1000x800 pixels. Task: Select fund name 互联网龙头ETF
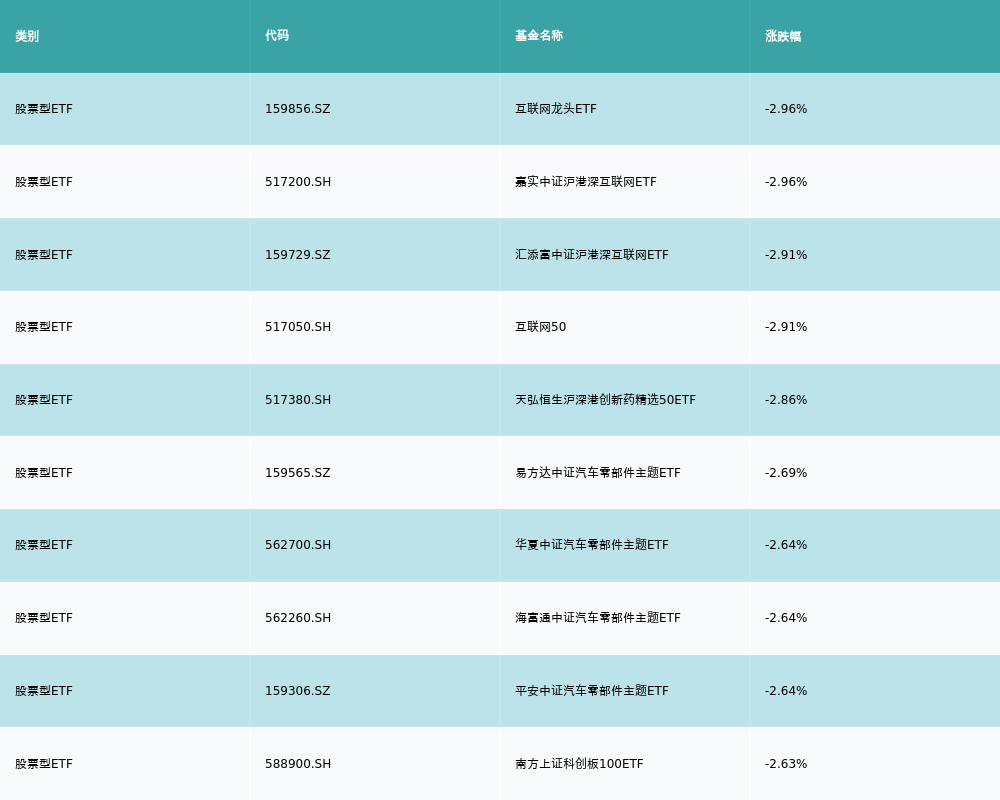tap(555, 109)
